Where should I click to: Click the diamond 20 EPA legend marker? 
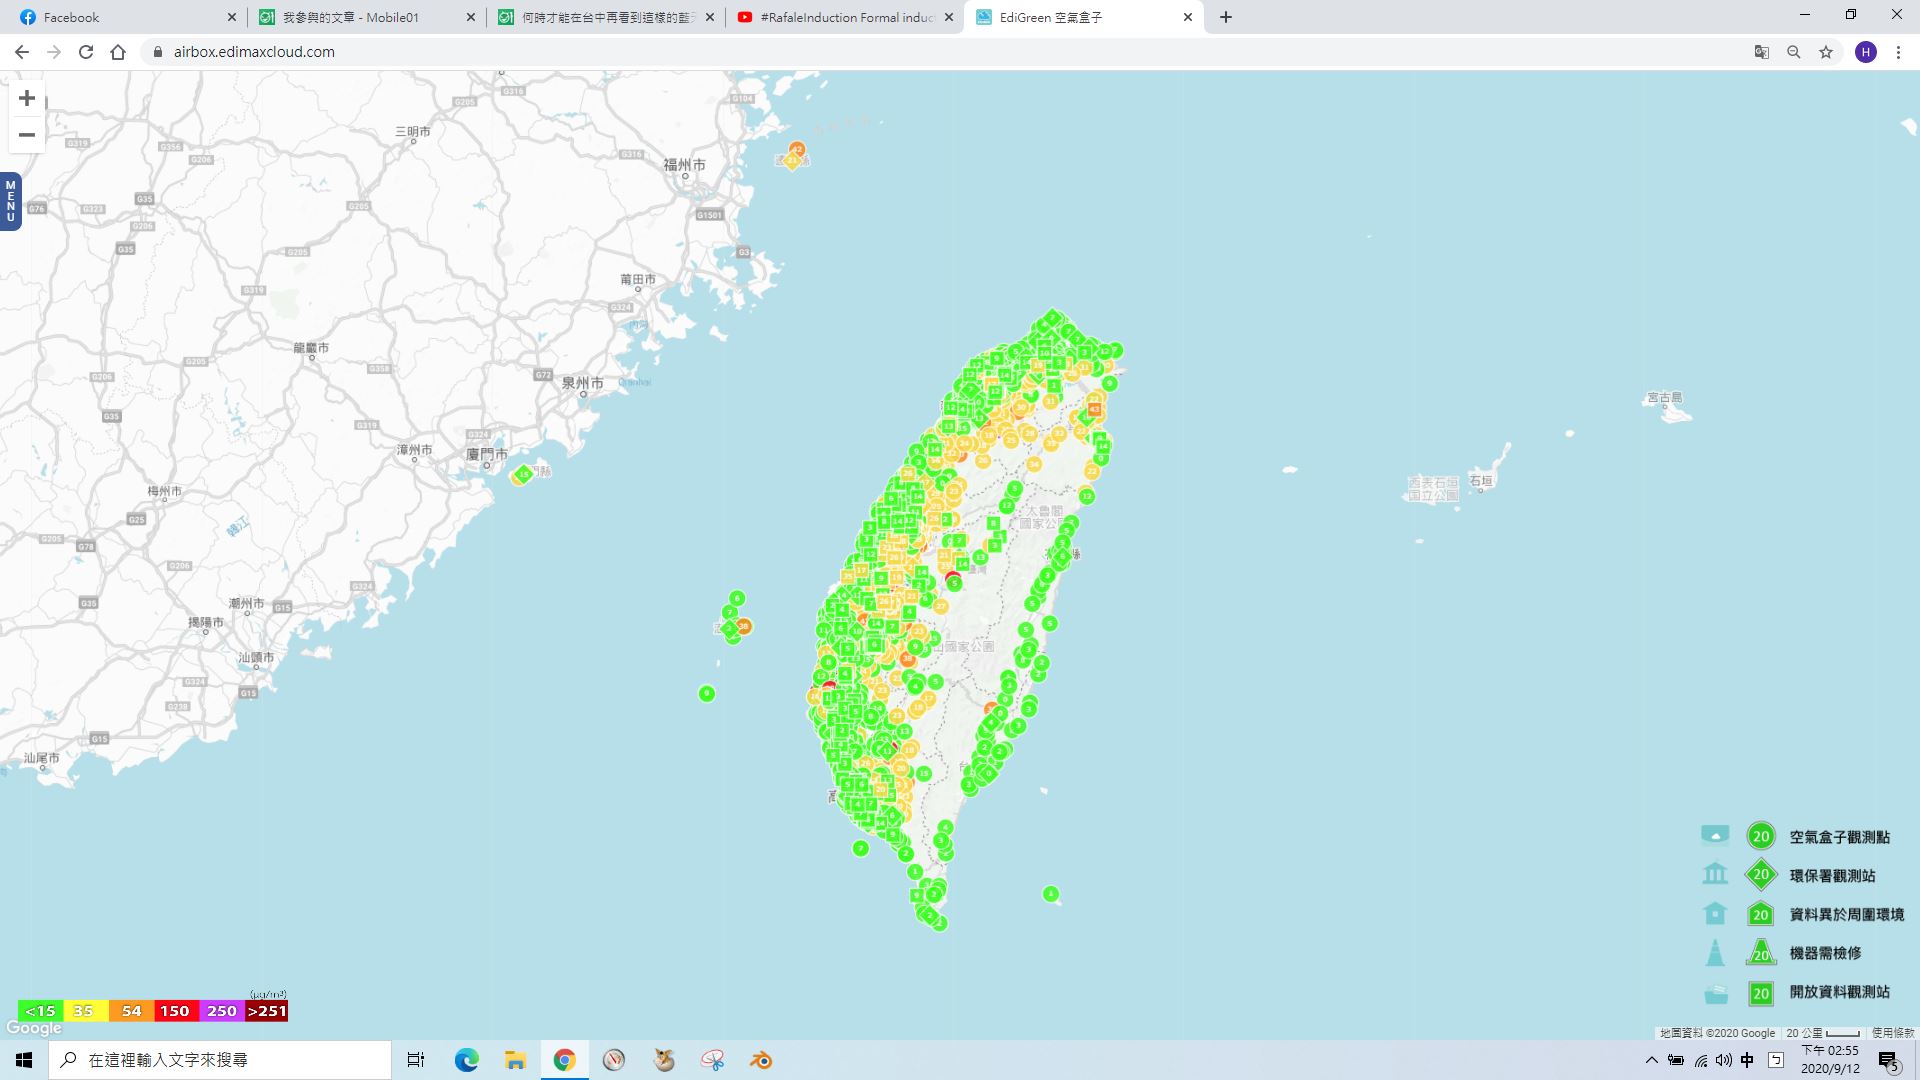tap(1761, 875)
